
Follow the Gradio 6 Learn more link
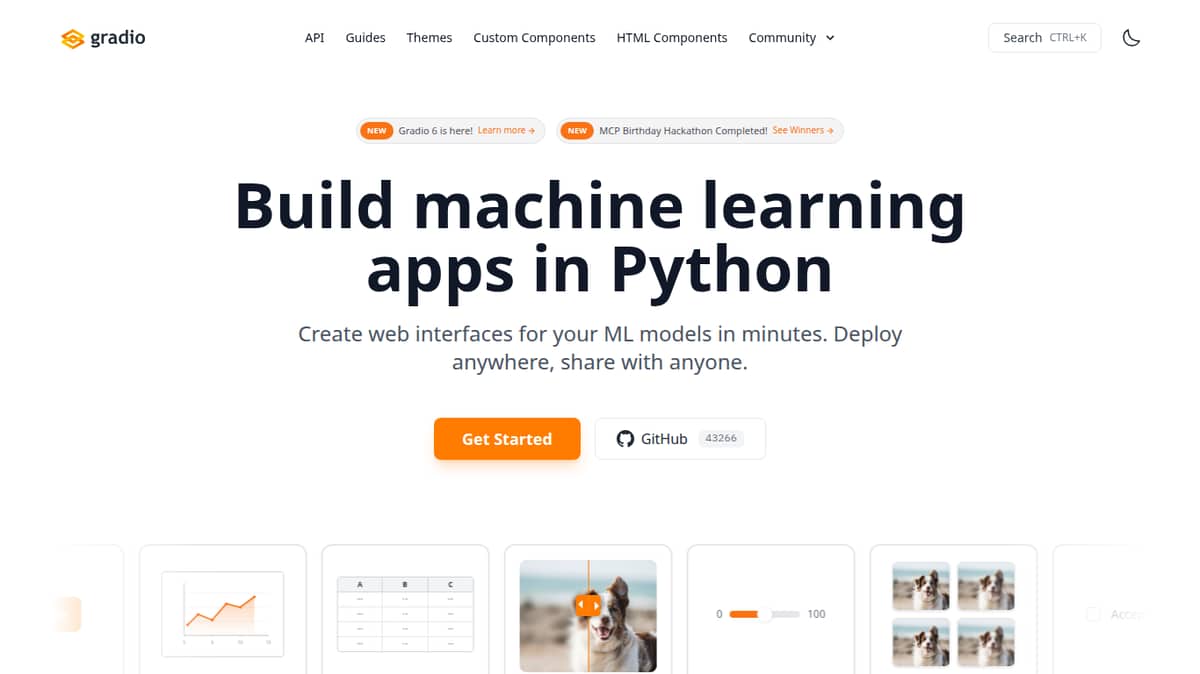[506, 130]
